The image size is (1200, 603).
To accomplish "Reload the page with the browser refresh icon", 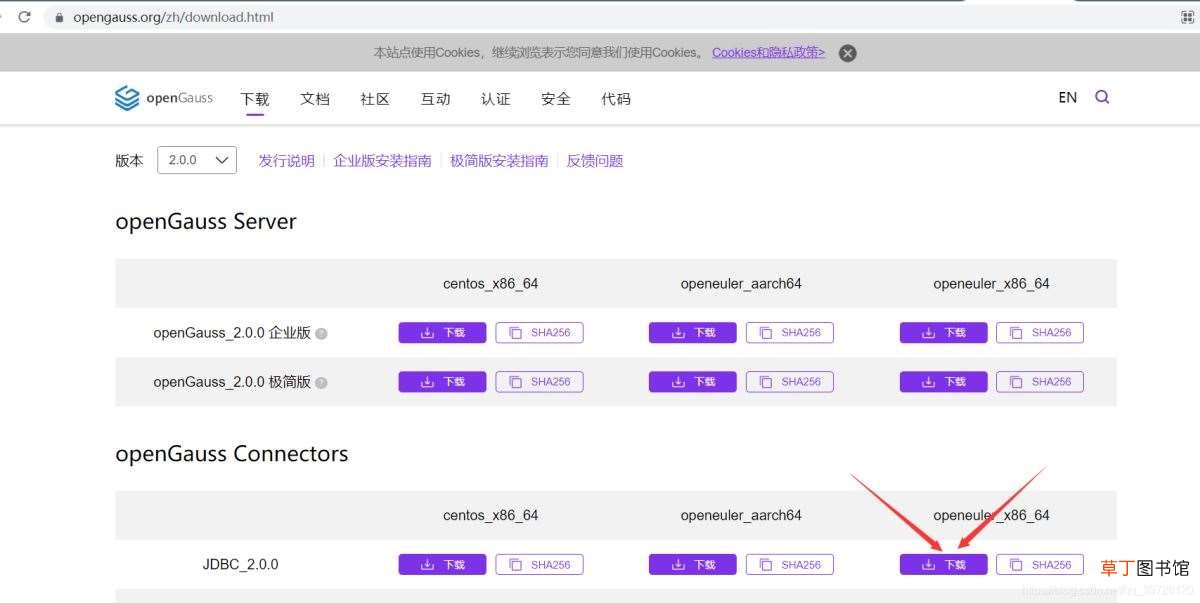I will pos(24,17).
